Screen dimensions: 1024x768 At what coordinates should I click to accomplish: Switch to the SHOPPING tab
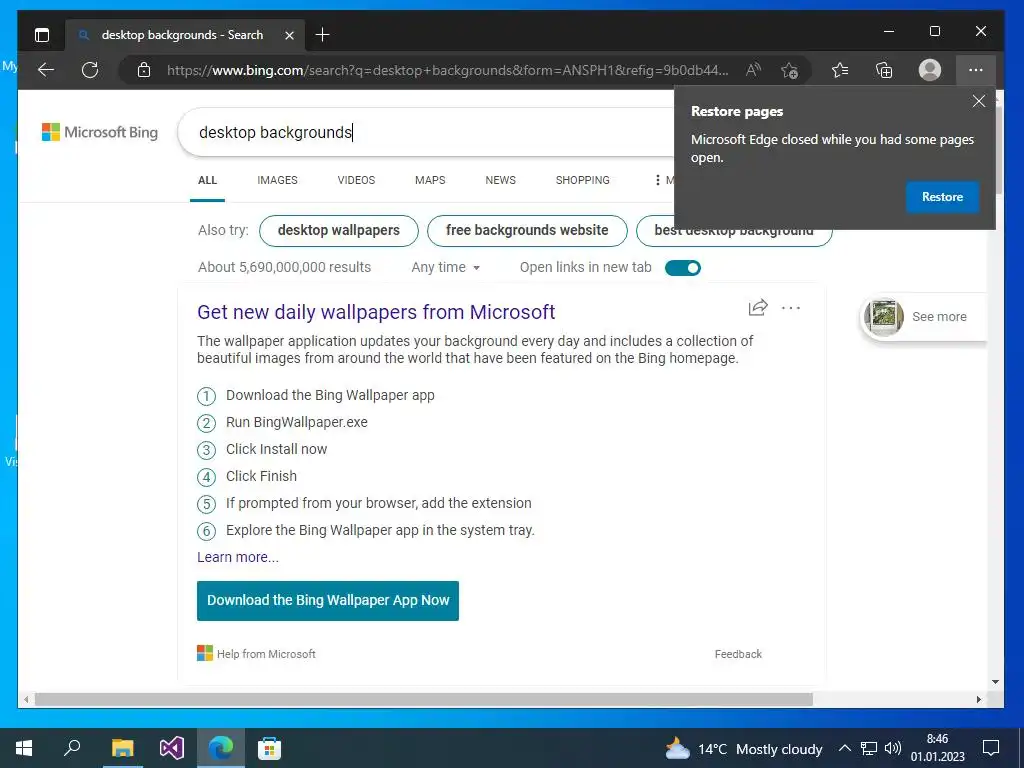(x=583, y=180)
